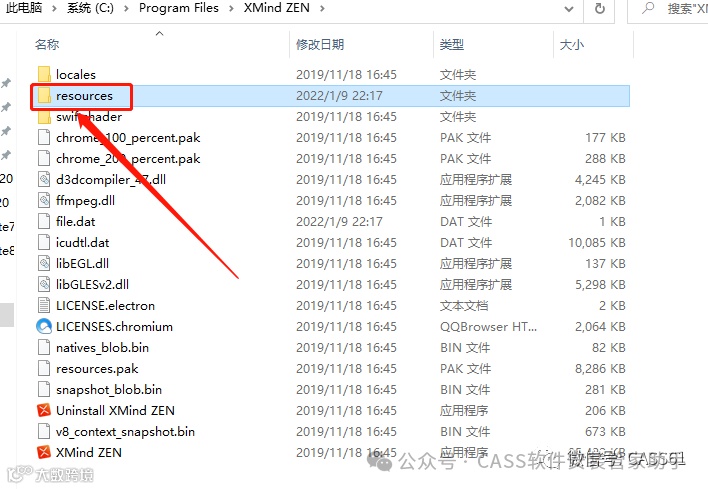This screenshot has width=708, height=489.
Task: Go to 此电脑 in breadcrumb
Action: [x=24, y=8]
